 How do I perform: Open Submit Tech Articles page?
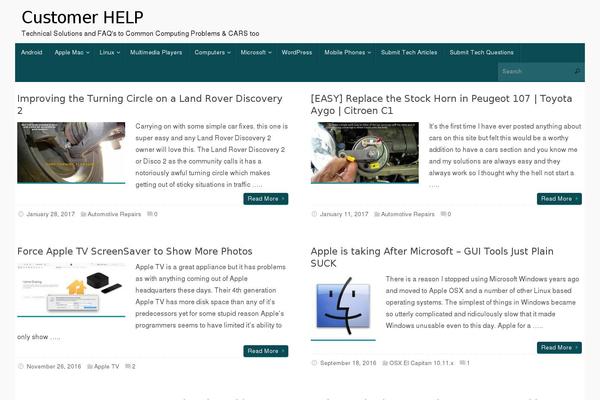409,52
